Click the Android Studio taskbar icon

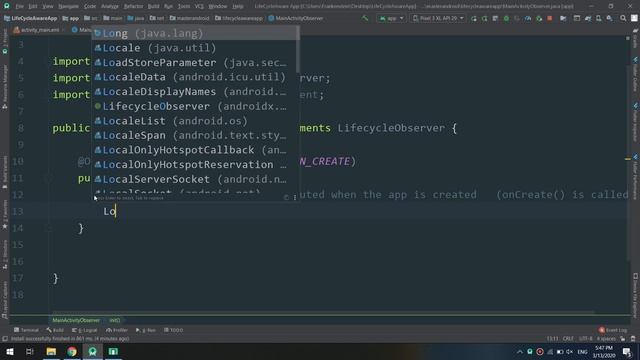pos(93,351)
